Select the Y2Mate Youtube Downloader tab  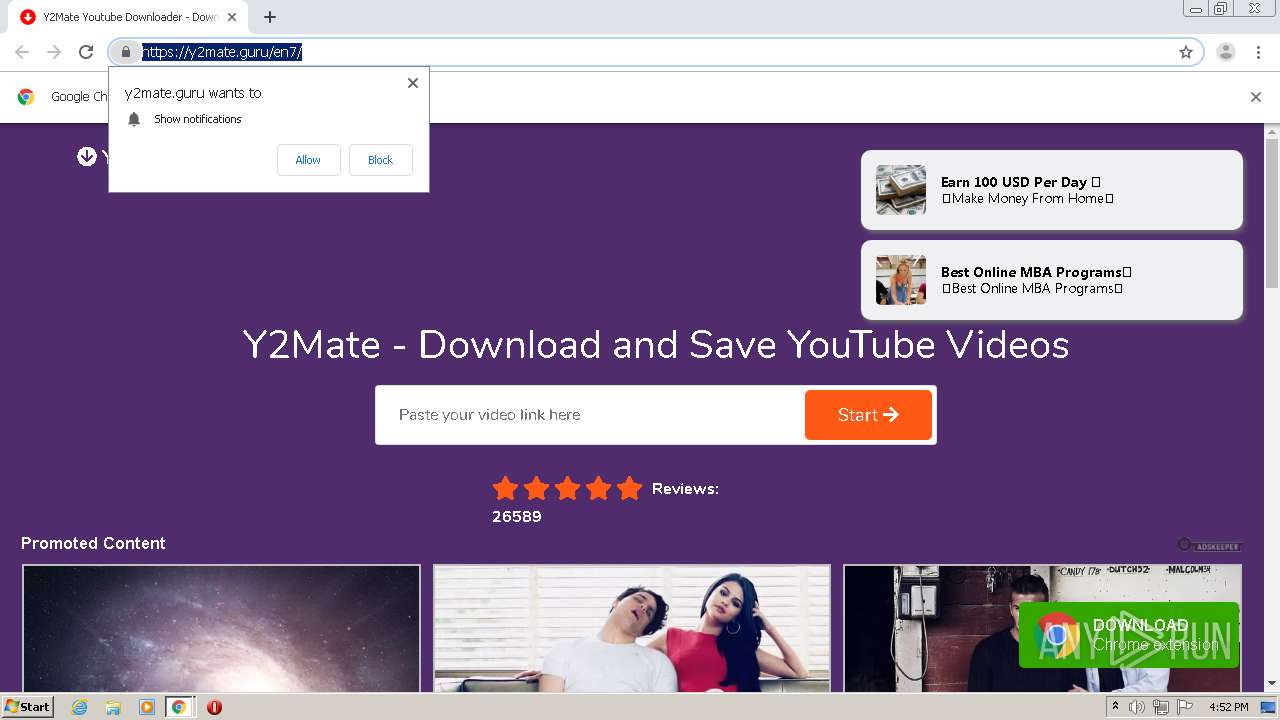click(x=130, y=17)
